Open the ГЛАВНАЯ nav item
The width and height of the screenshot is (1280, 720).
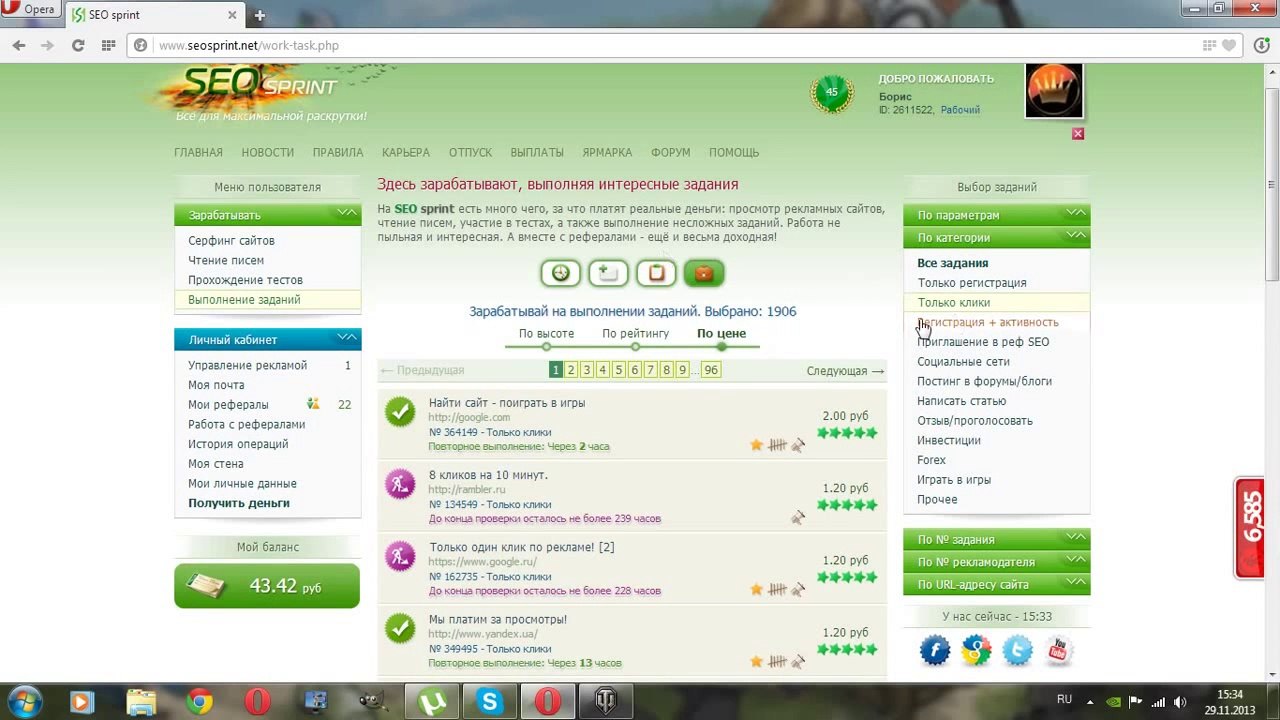tap(198, 152)
